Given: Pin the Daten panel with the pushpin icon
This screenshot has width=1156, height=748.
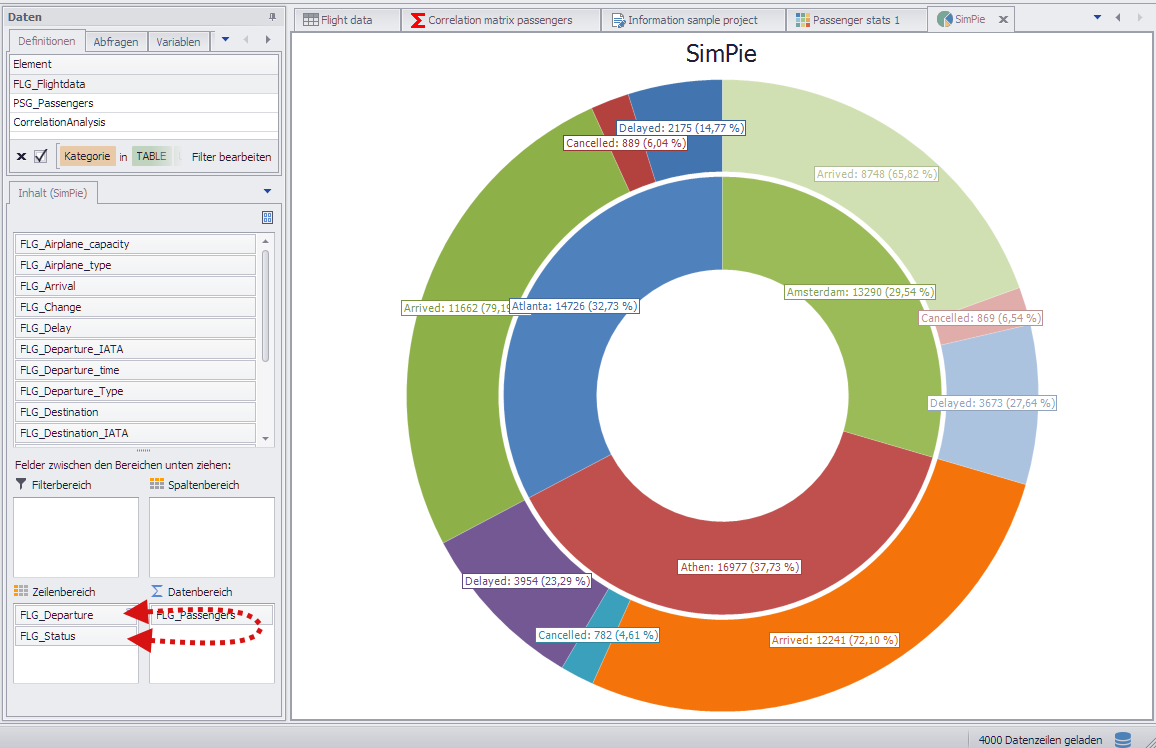Looking at the screenshot, I should click(x=272, y=17).
